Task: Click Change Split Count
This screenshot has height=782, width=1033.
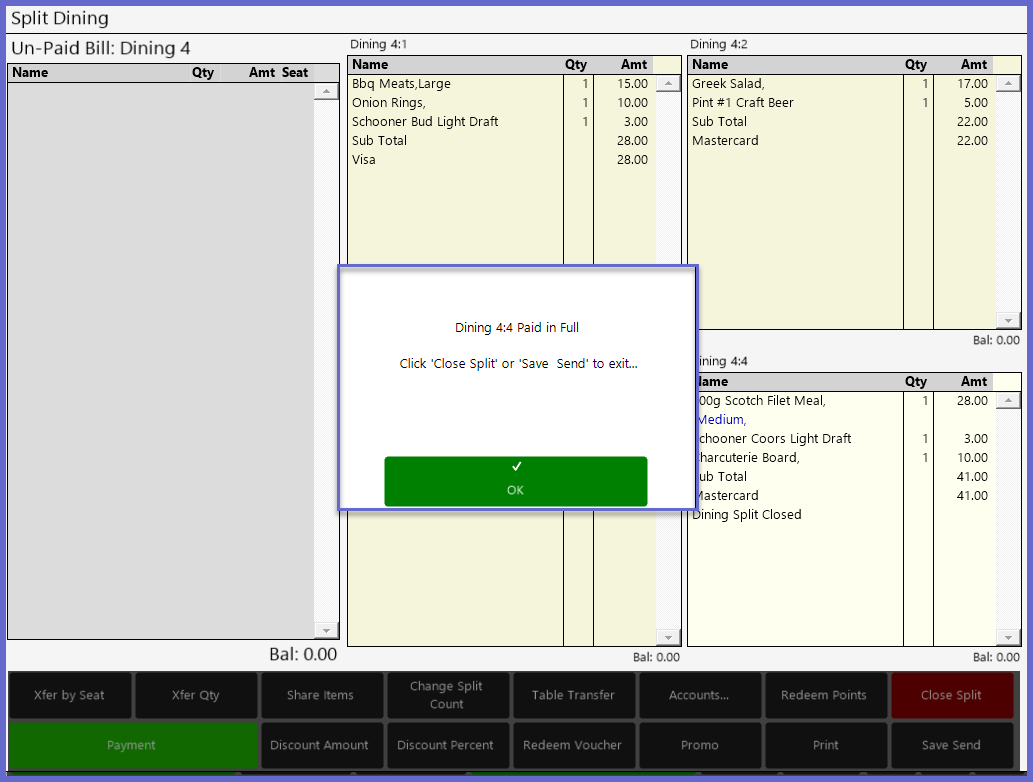Action: point(446,695)
